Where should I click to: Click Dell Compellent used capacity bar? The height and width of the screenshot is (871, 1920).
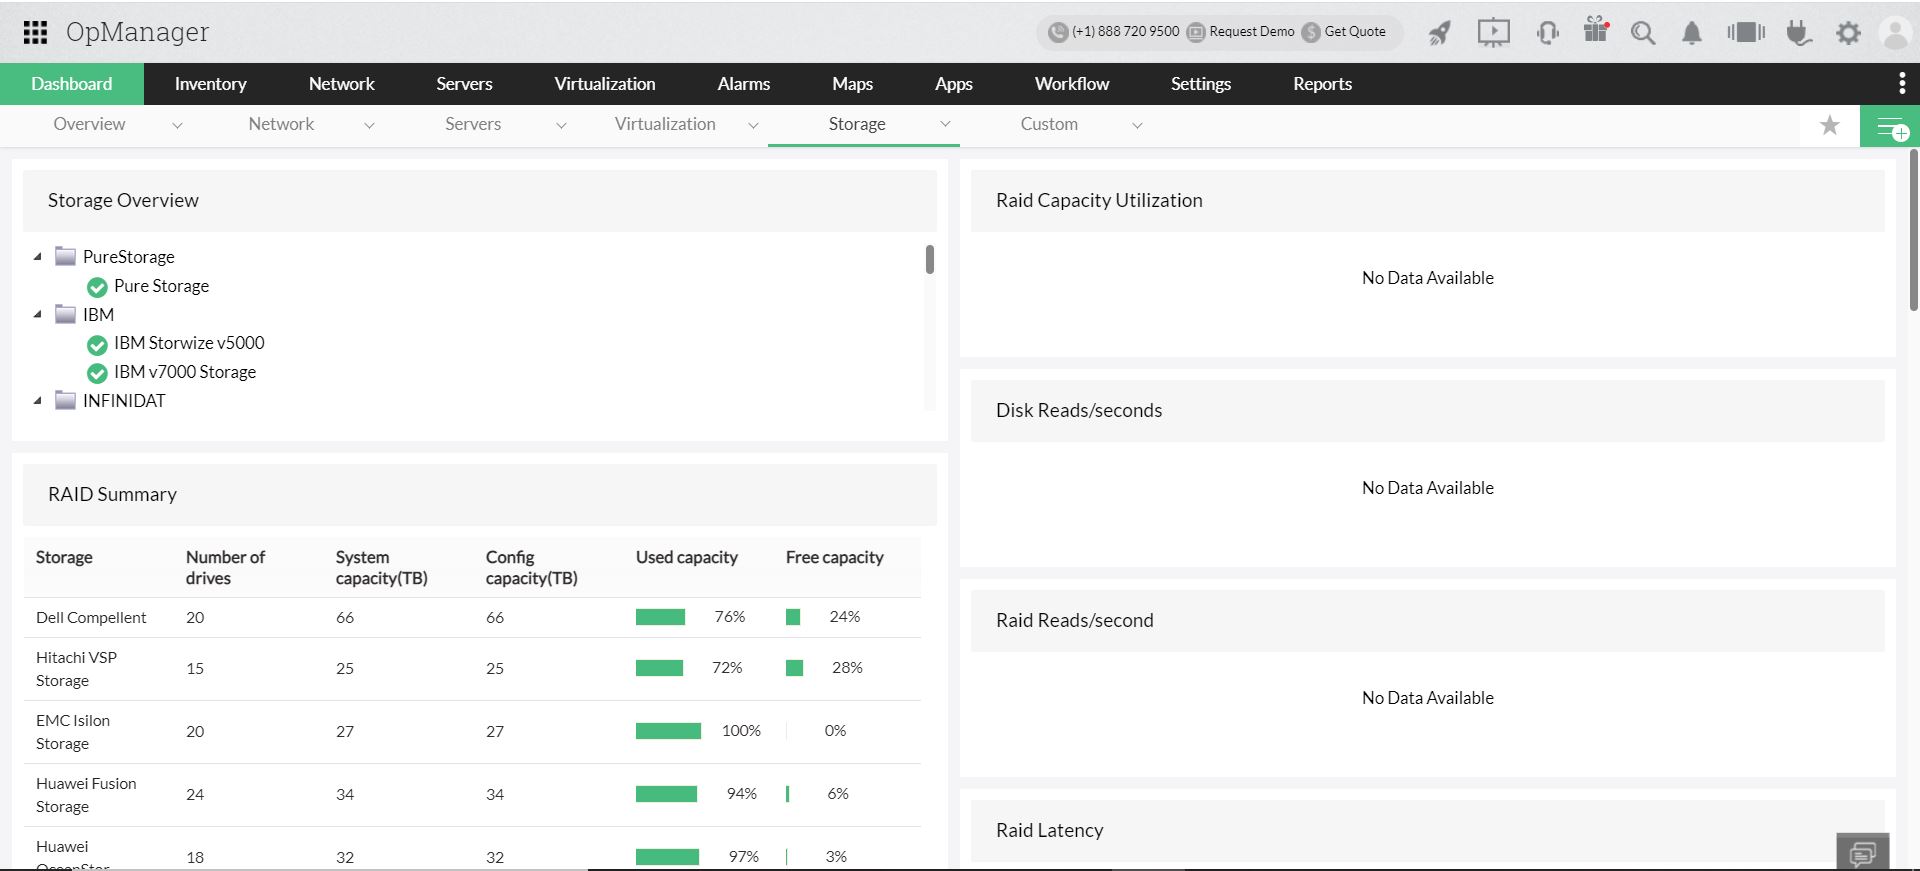(660, 617)
